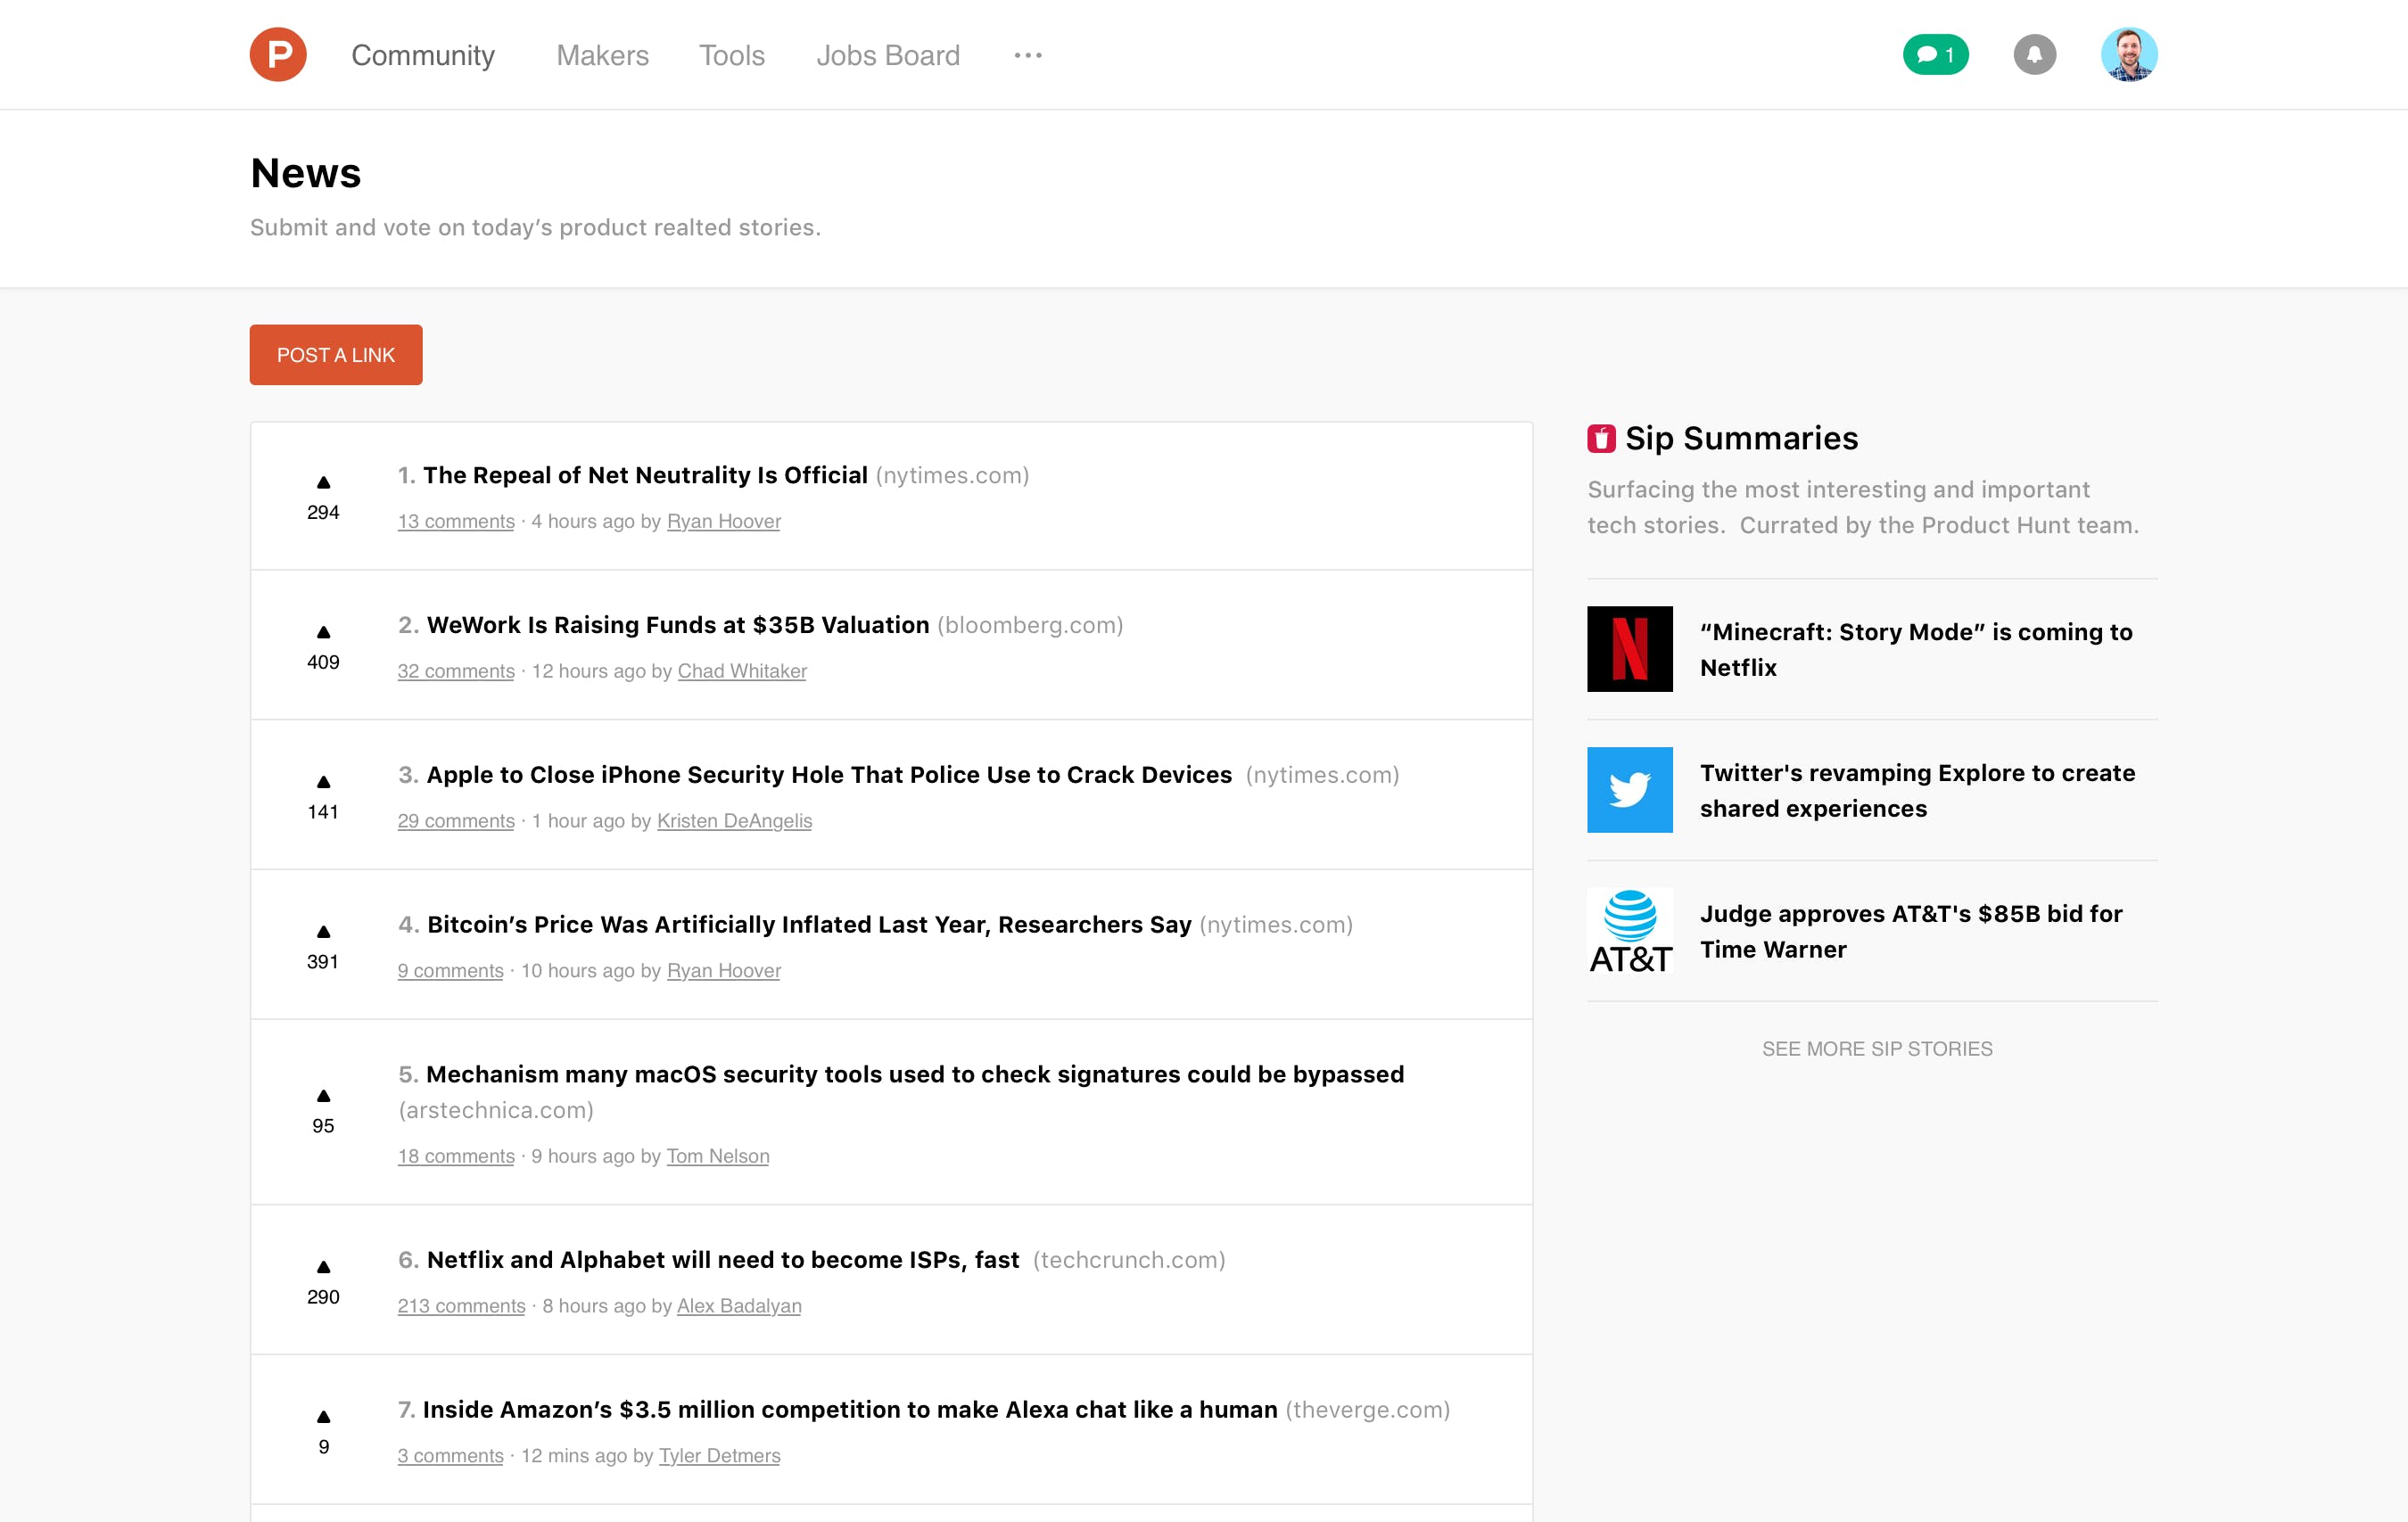Open the AT&T Time Warner story headline

click(1910, 931)
